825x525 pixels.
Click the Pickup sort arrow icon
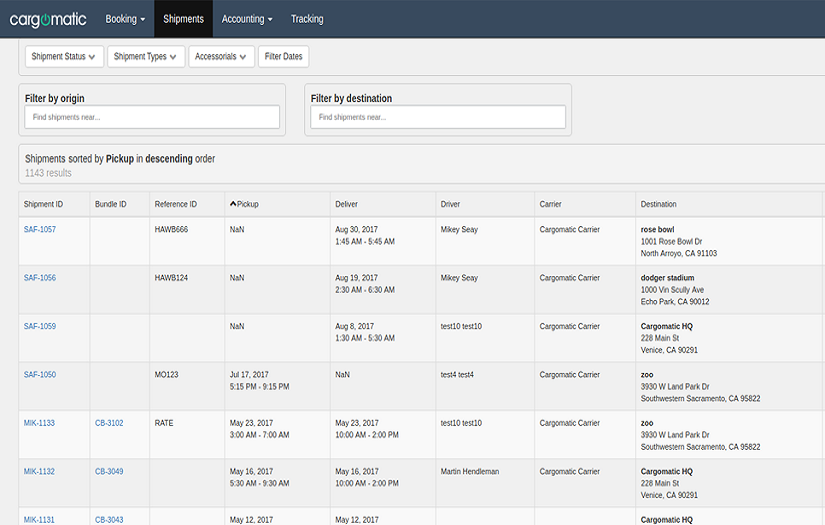click(233, 204)
